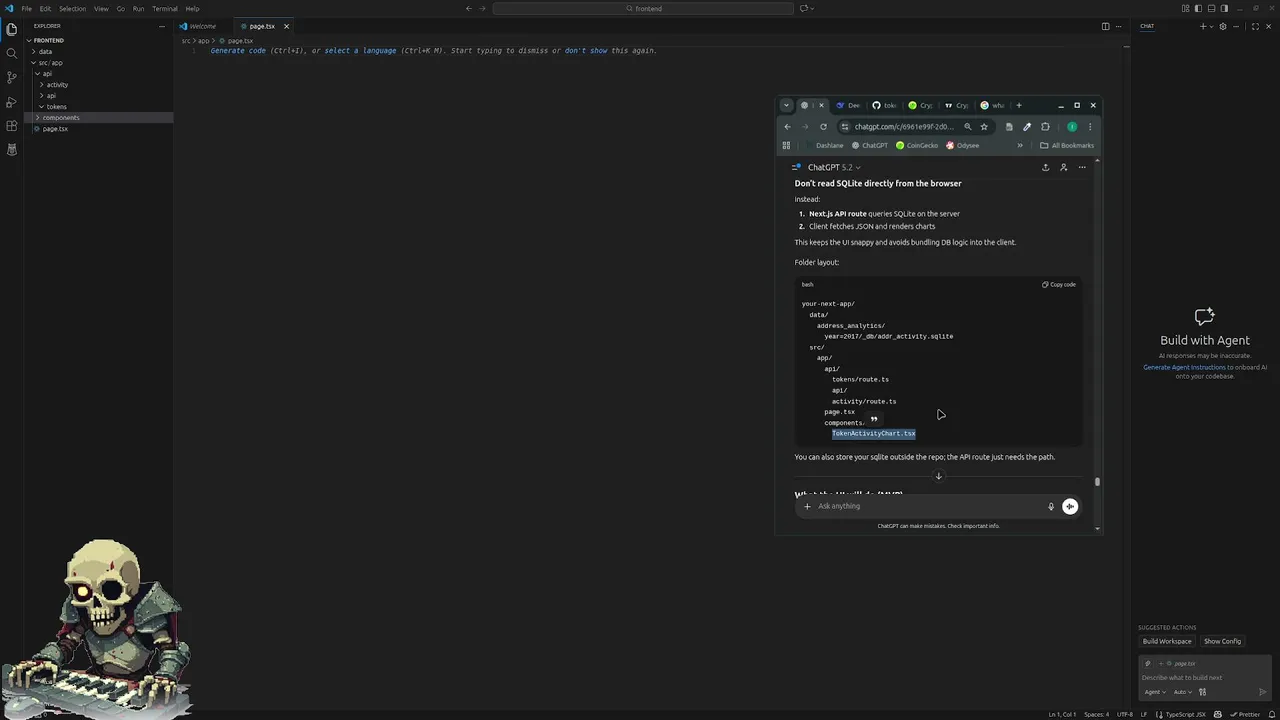
Task: Bookmark this page with the star icon
Action: click(x=984, y=127)
